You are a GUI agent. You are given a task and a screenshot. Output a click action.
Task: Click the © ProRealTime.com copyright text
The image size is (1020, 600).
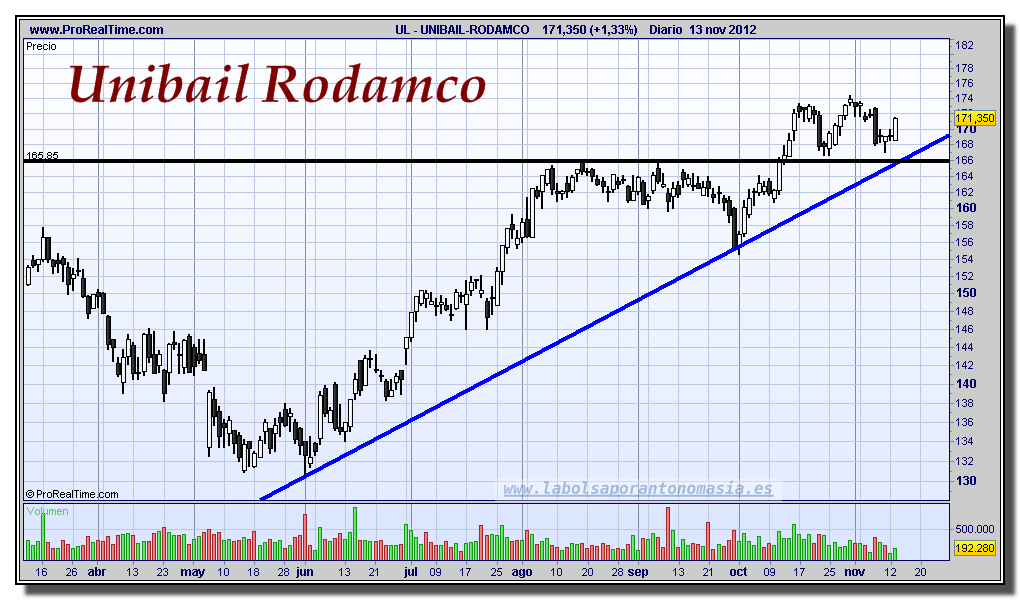pos(72,495)
